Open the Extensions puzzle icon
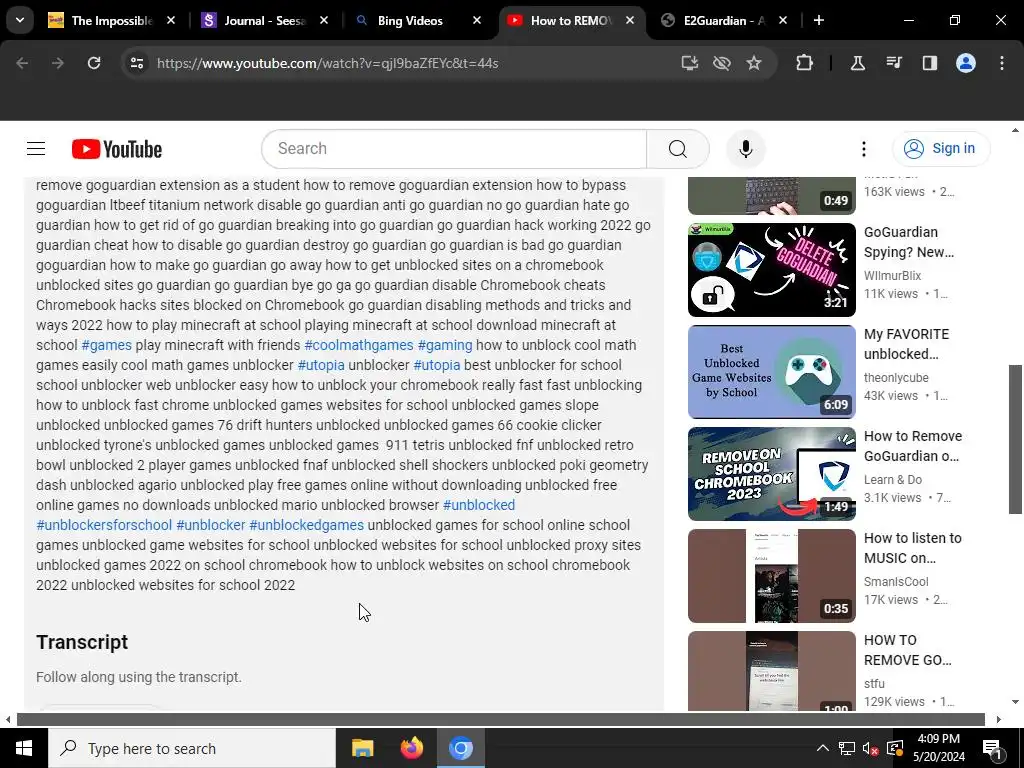 [x=805, y=63]
